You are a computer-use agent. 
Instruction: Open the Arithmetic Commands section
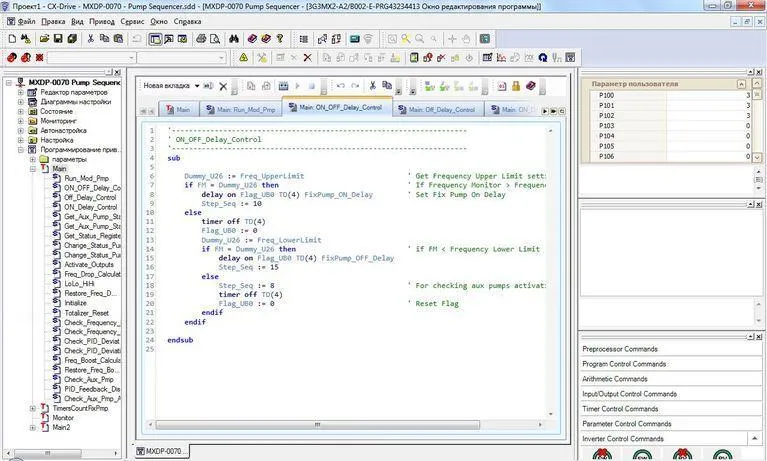(615, 379)
